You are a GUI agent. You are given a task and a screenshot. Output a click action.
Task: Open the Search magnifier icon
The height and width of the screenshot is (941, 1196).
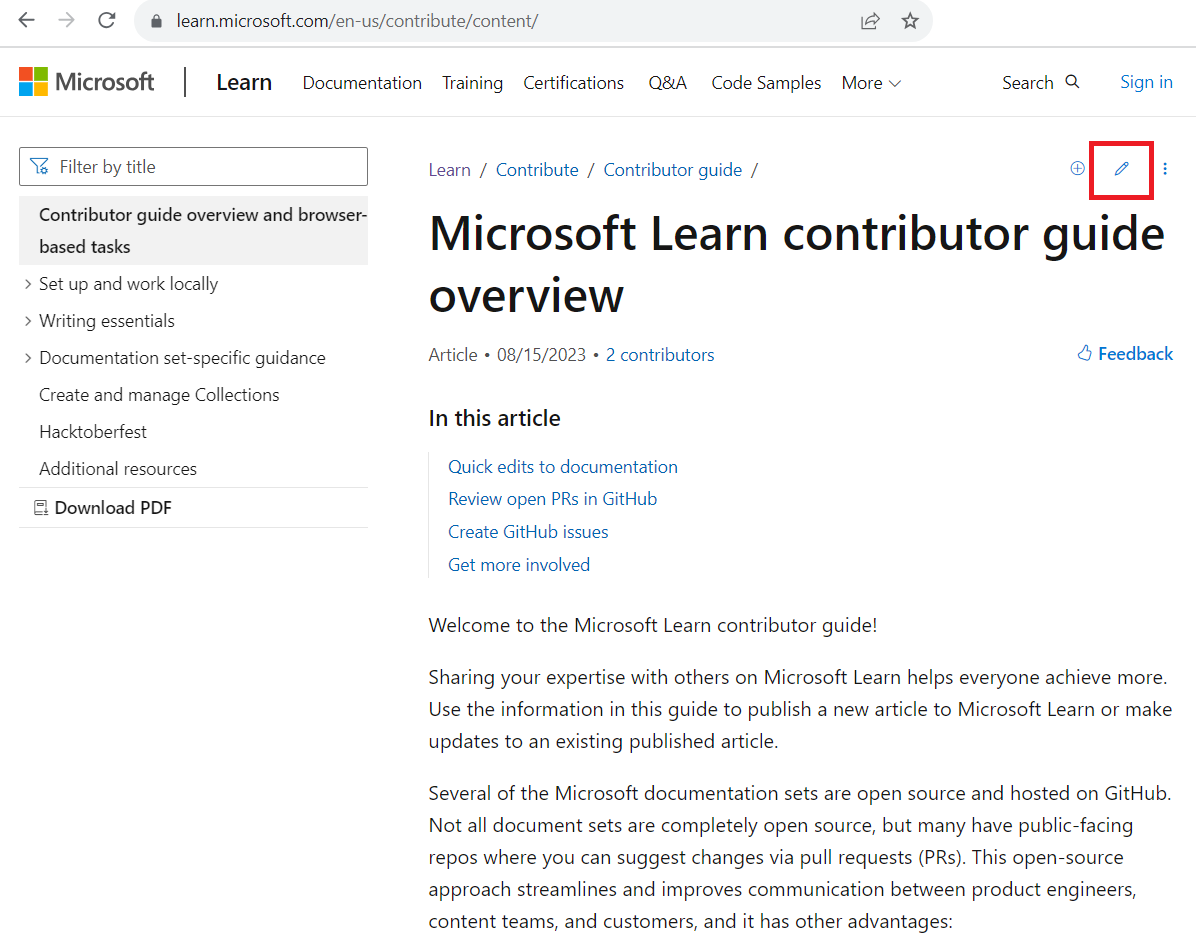(1073, 83)
